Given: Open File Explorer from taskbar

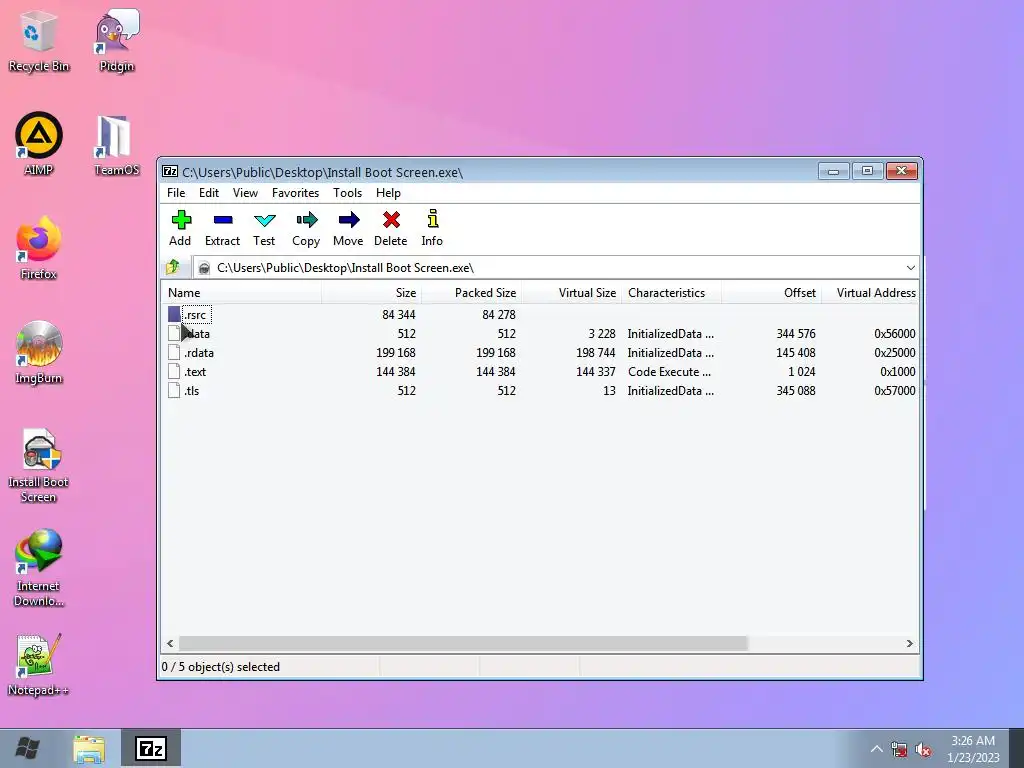Looking at the screenshot, I should (x=89, y=748).
